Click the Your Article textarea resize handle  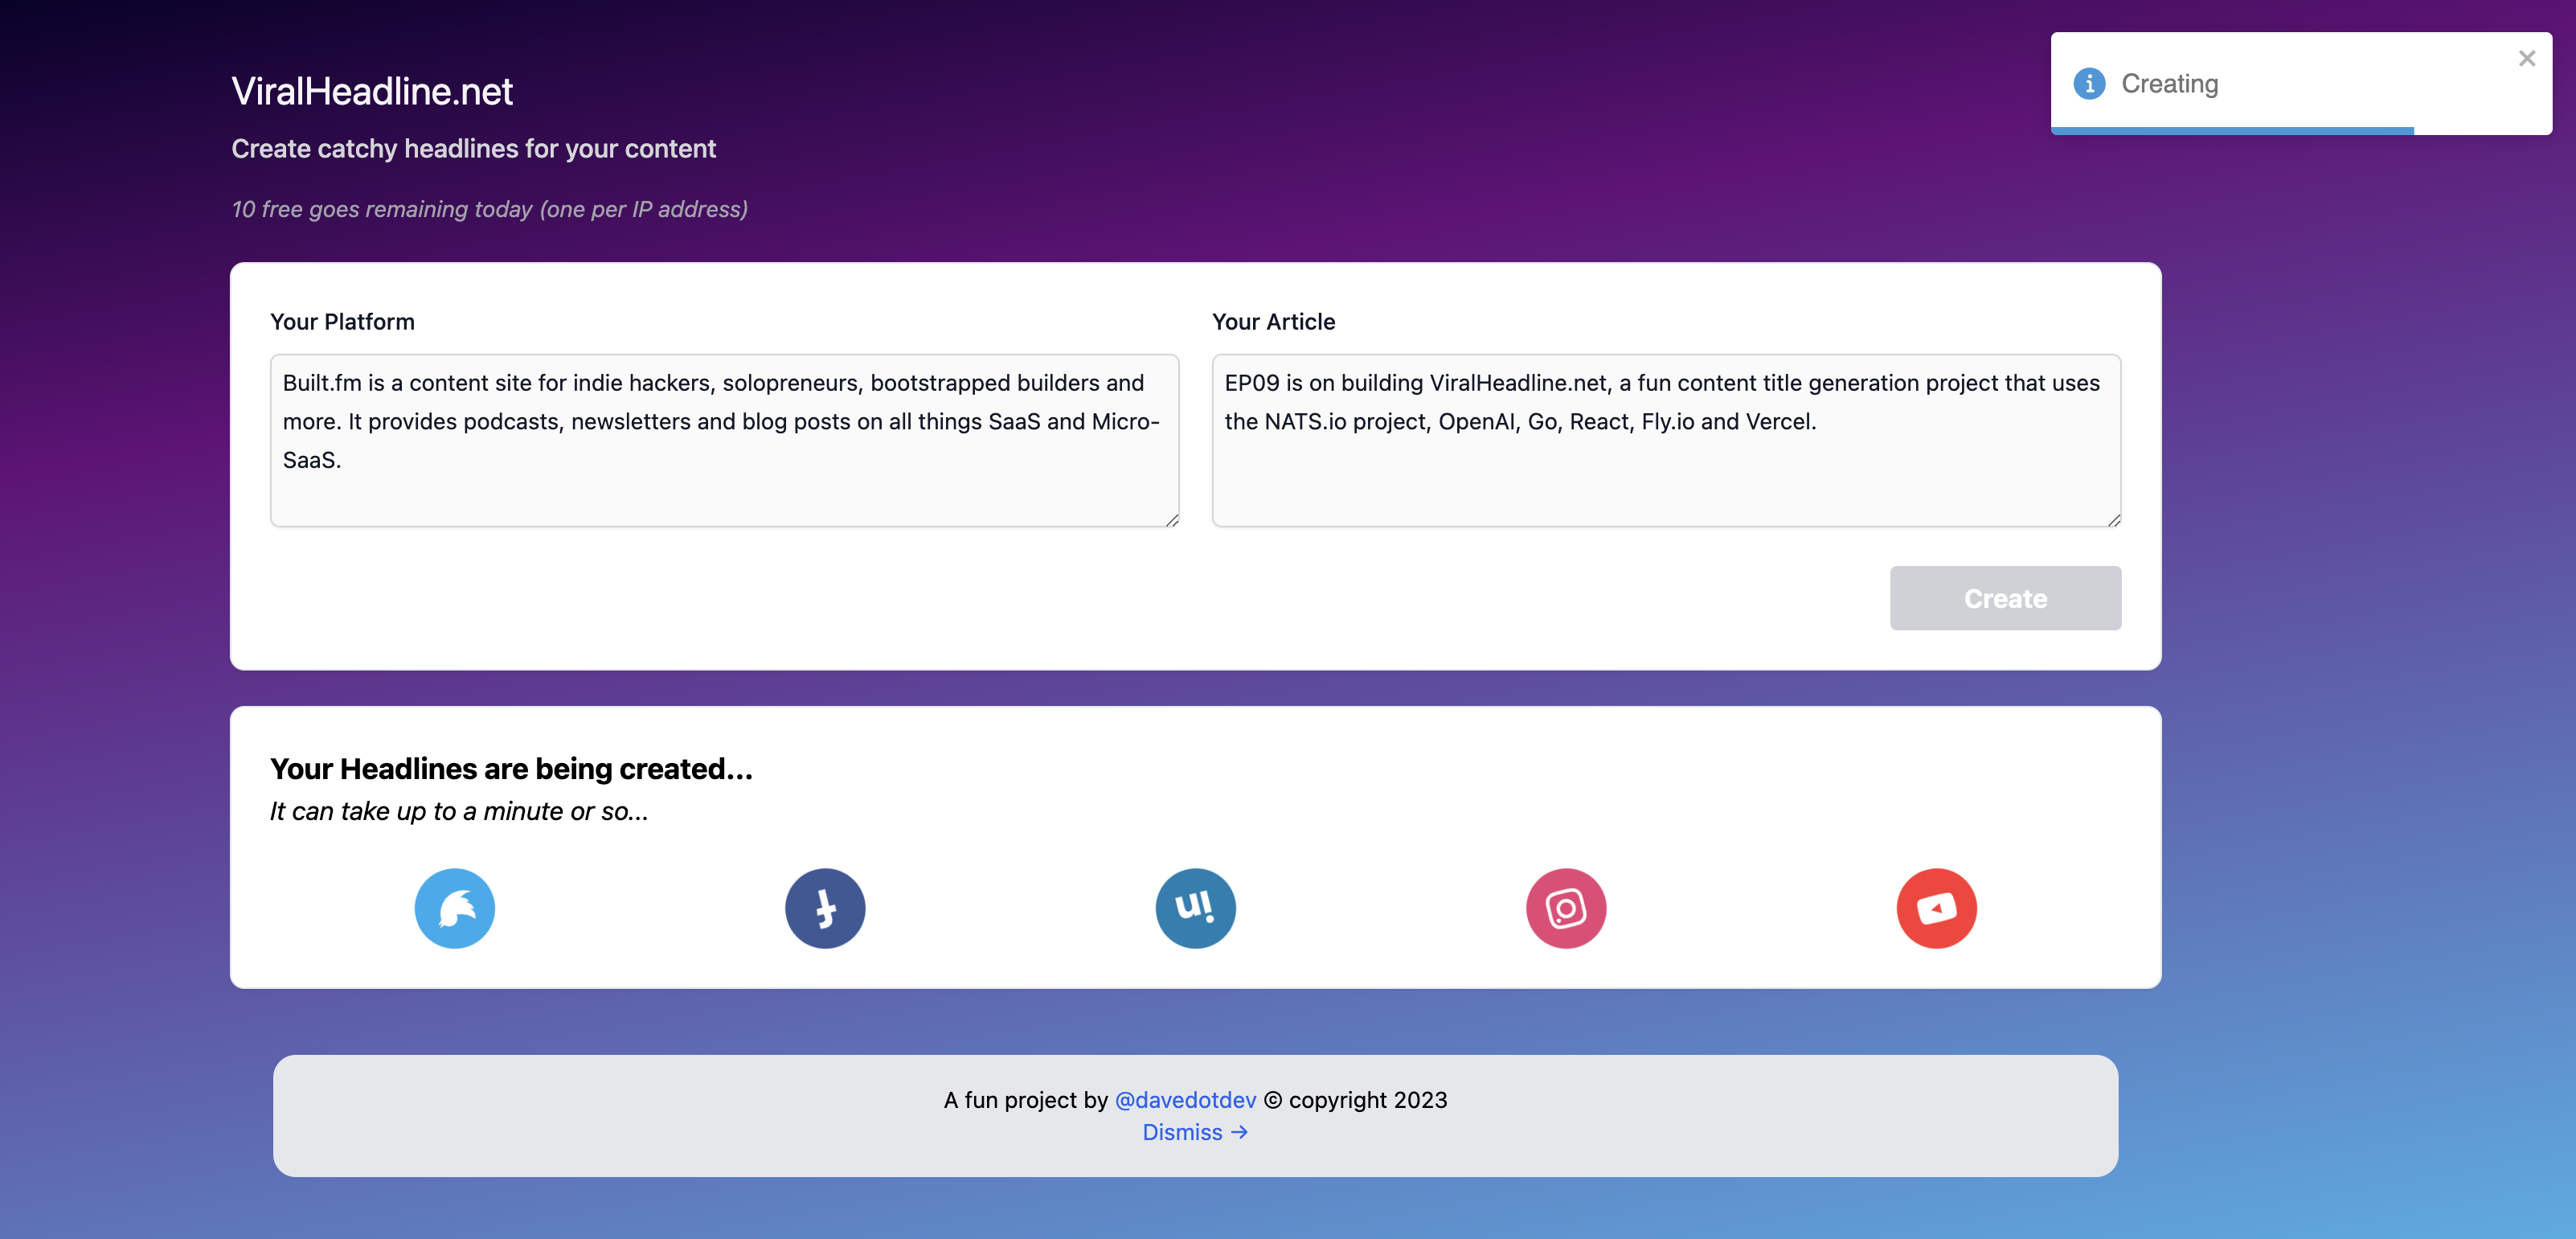click(x=2114, y=519)
